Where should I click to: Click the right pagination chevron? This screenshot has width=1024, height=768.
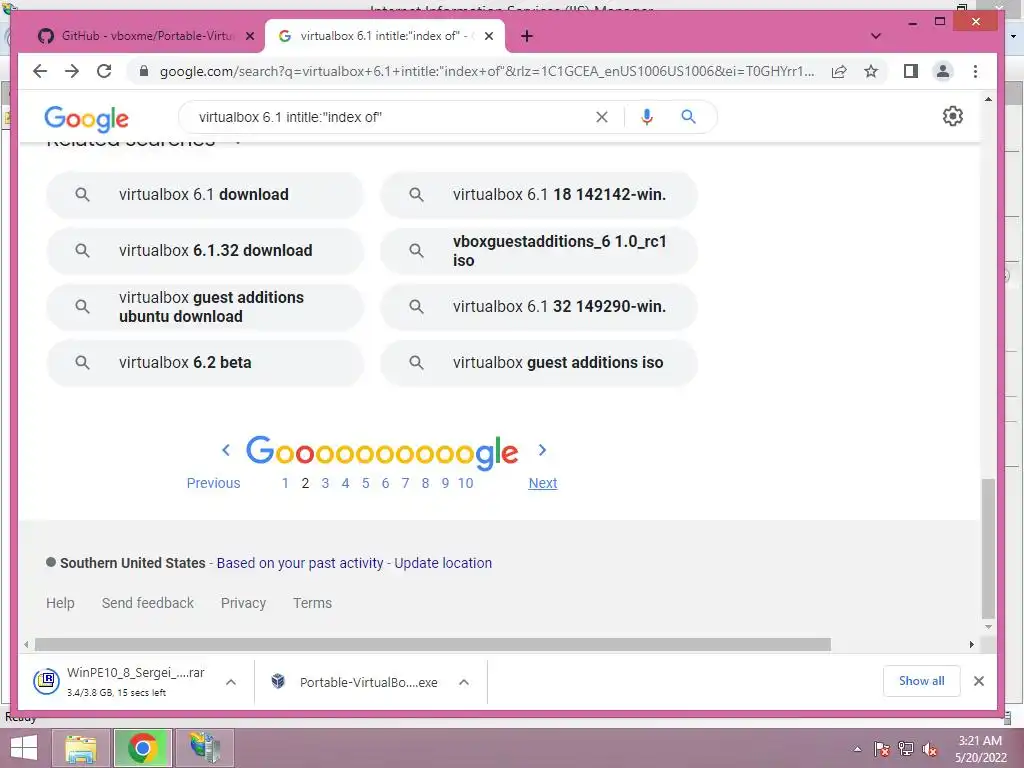tap(542, 450)
